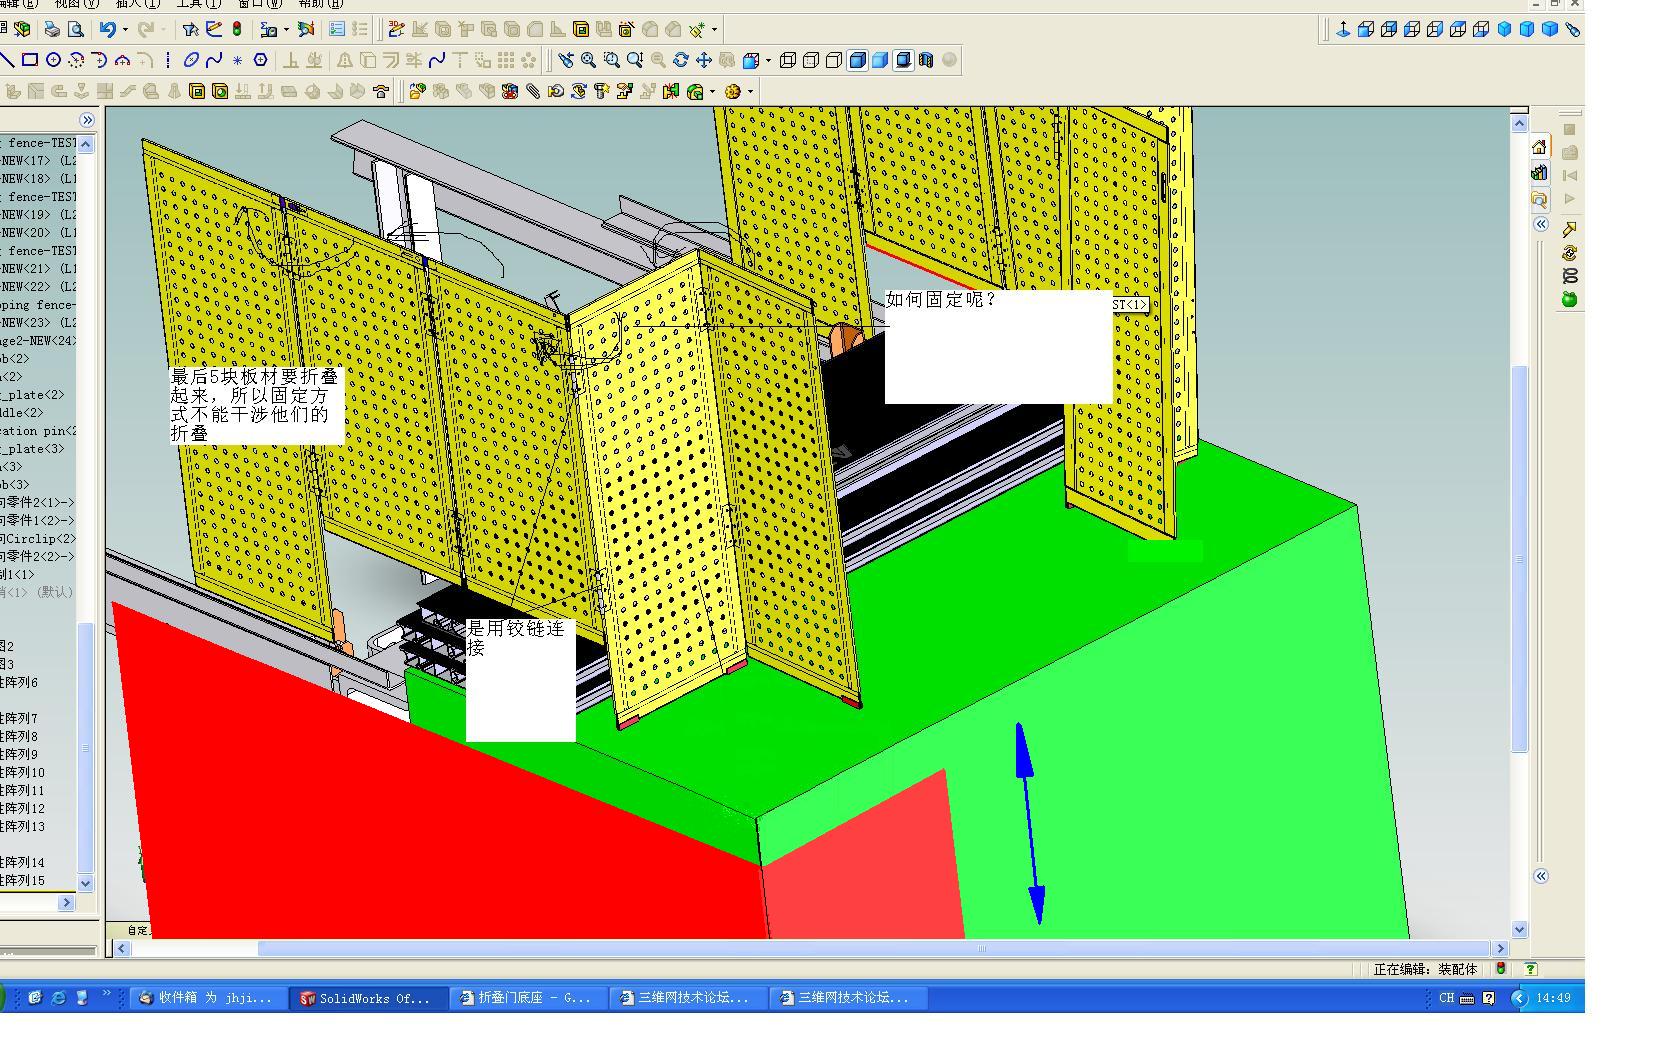
Task: Toggle Section View display
Action: click(926, 60)
